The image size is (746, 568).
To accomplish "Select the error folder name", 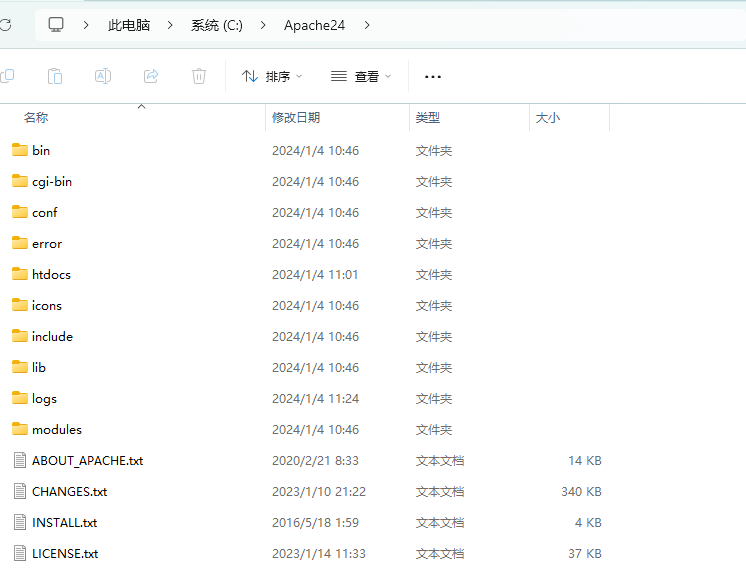I will [x=47, y=244].
